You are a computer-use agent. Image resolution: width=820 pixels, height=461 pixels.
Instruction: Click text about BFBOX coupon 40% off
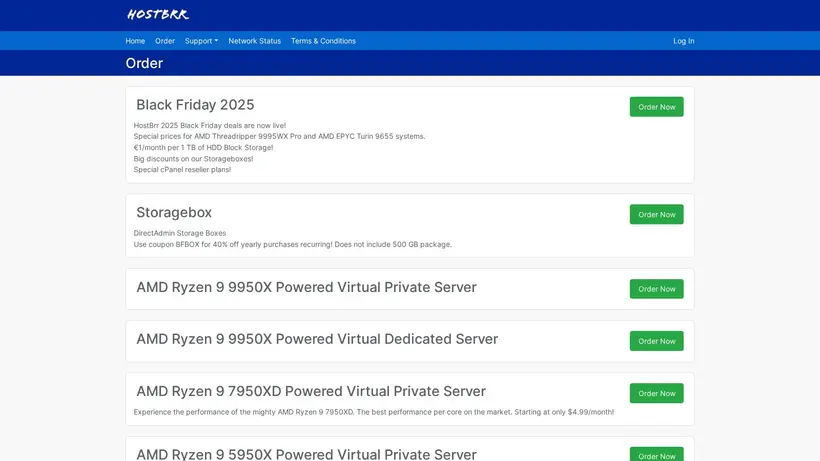click(292, 244)
